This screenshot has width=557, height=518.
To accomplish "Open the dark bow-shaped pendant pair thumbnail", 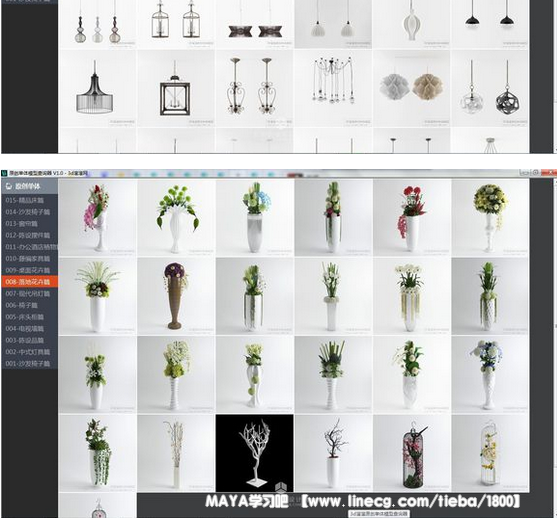I will click(x=254, y=24).
